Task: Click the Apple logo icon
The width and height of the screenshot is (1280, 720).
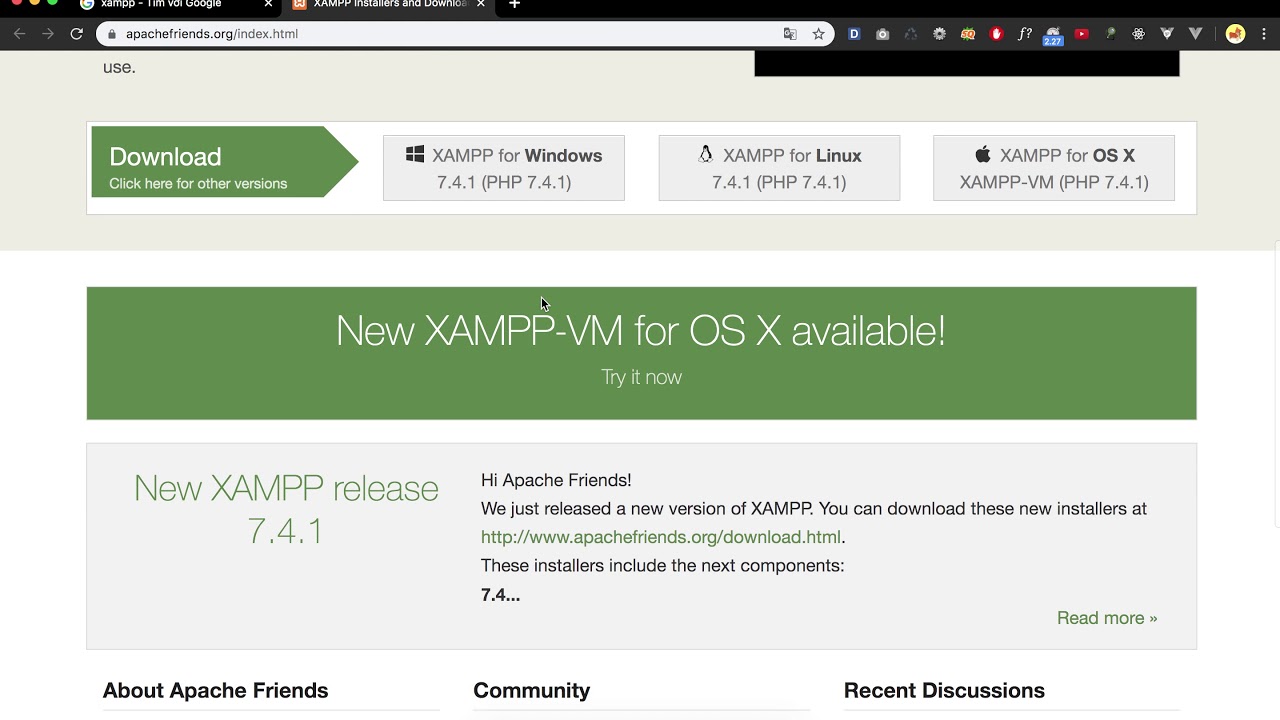Action: (983, 154)
